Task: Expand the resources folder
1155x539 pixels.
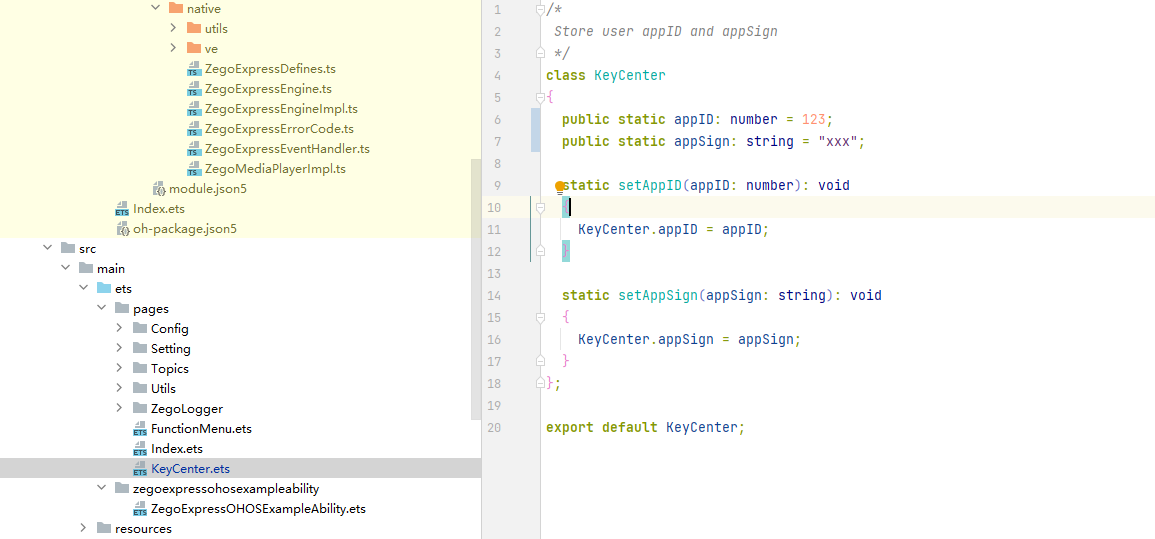Action: point(83,528)
